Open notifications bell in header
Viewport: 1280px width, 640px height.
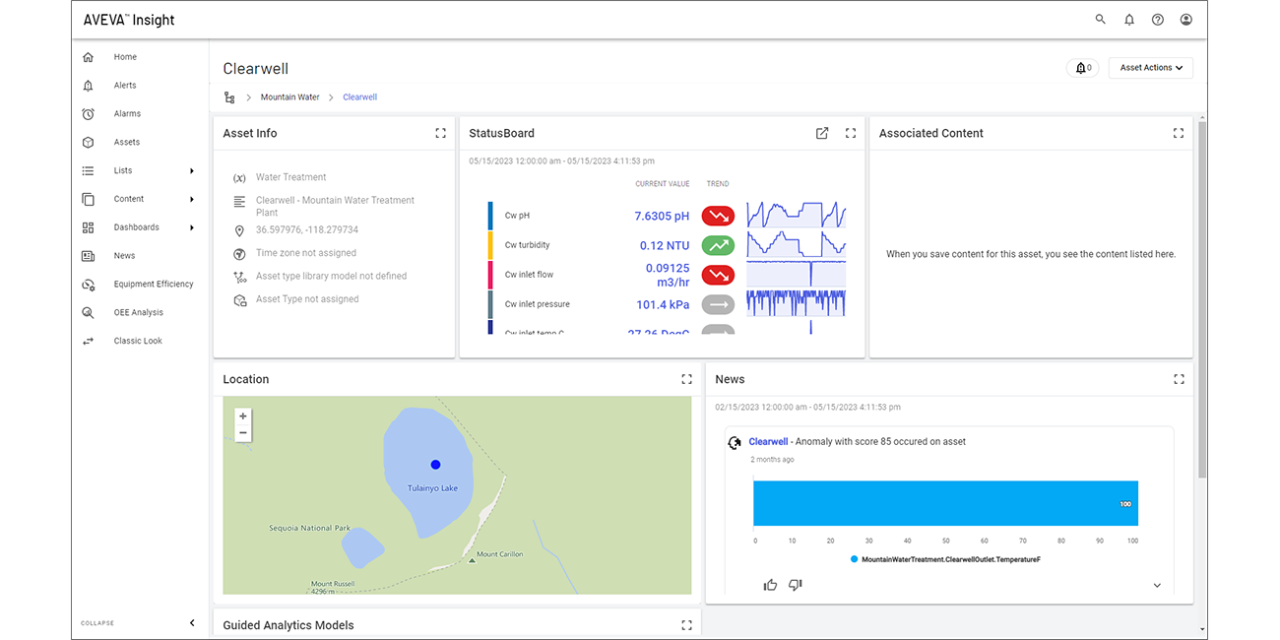click(1129, 20)
